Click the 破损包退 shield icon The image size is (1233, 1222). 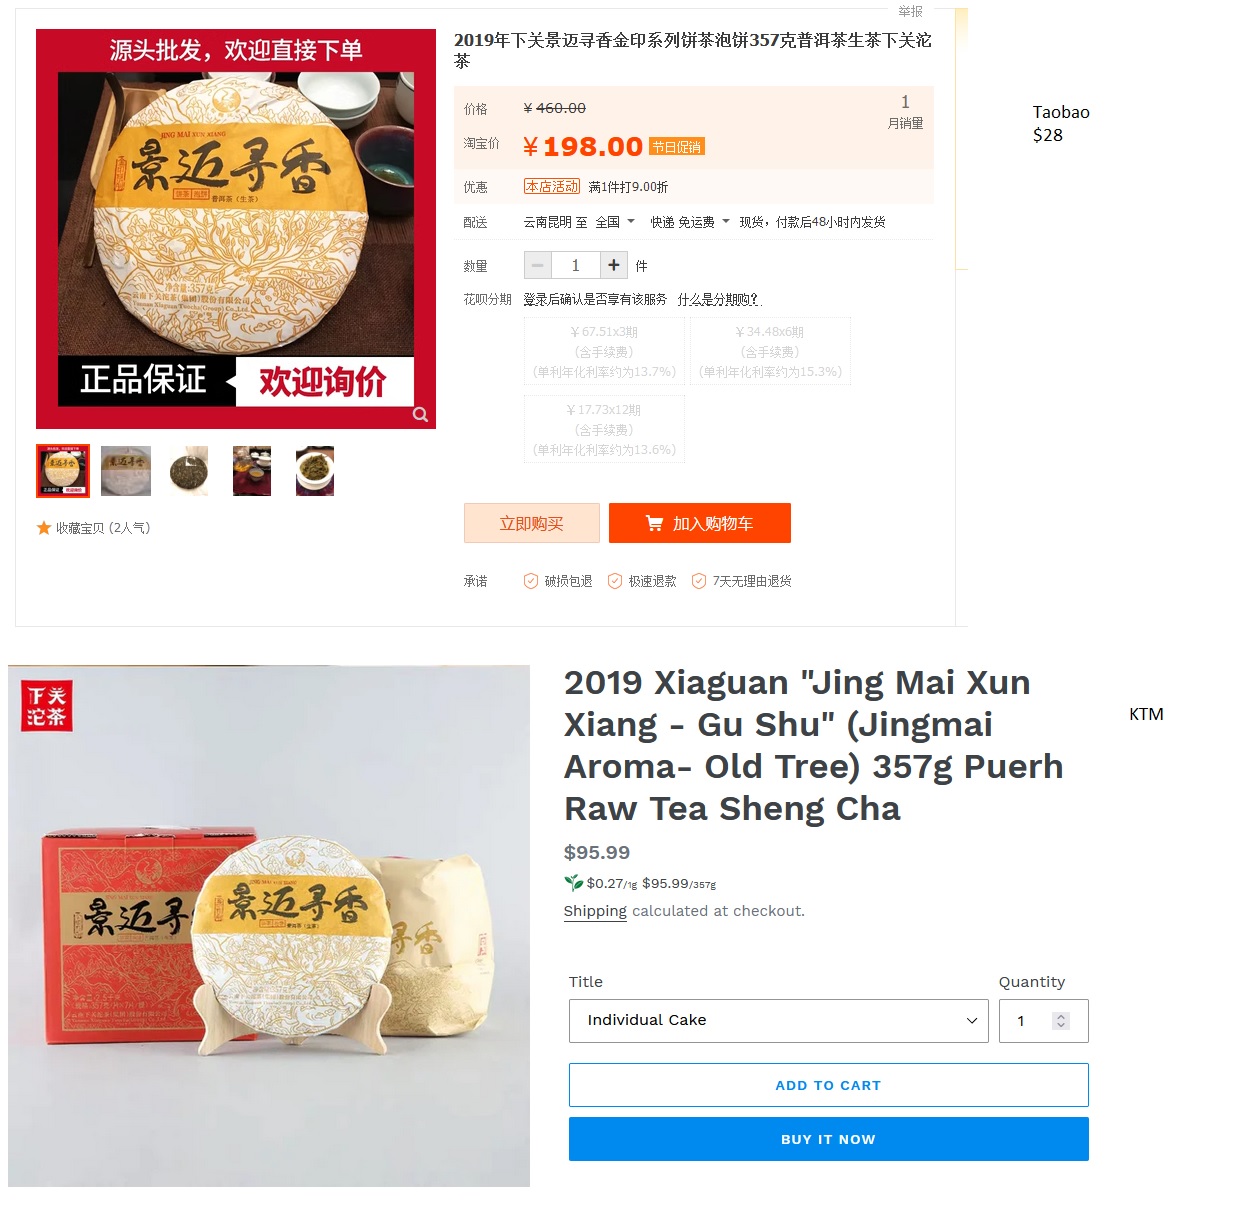tap(531, 581)
